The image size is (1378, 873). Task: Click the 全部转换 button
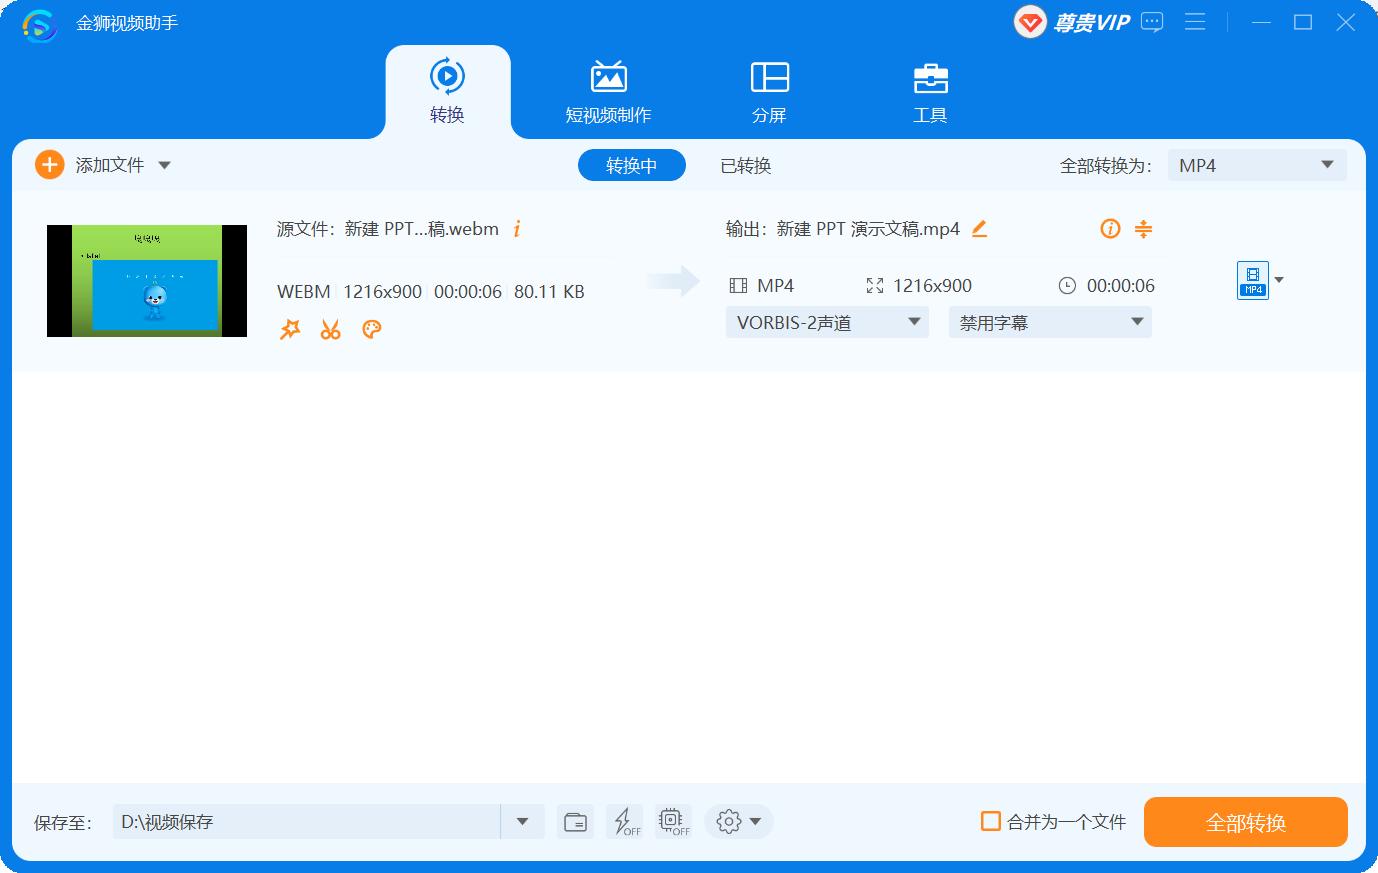(1245, 821)
